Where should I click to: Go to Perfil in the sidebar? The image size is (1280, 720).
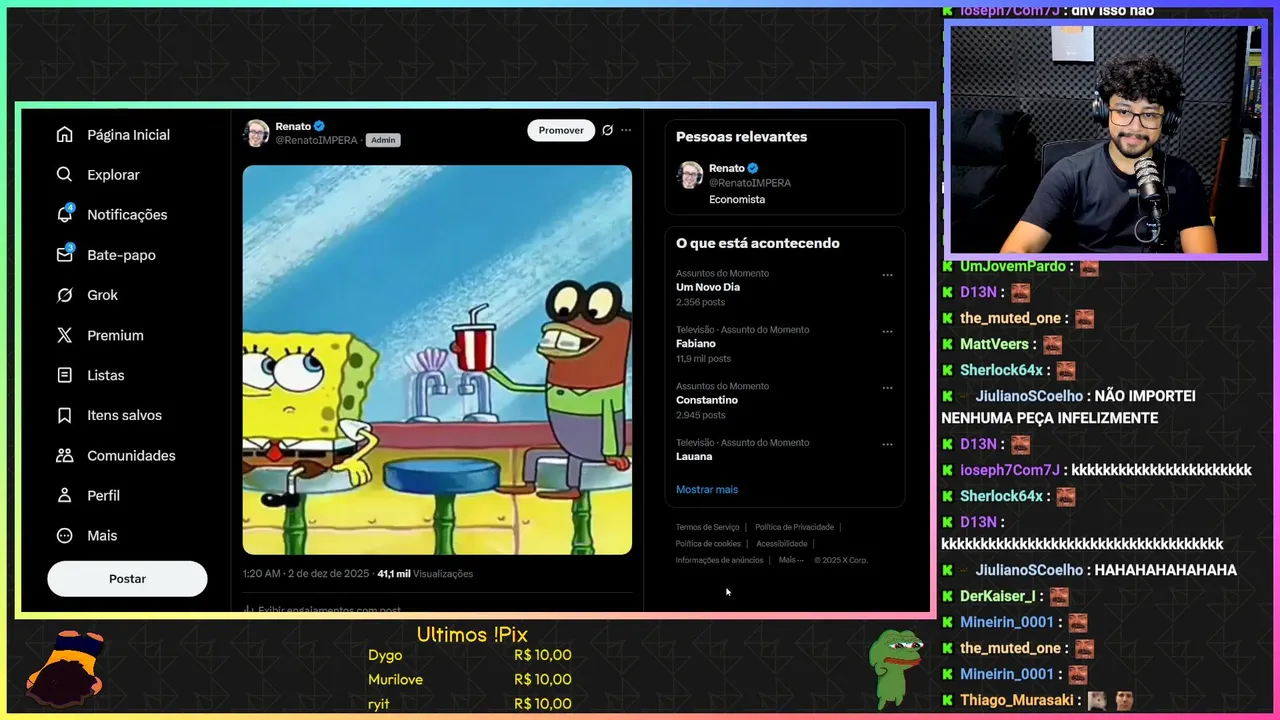[x=88, y=495]
